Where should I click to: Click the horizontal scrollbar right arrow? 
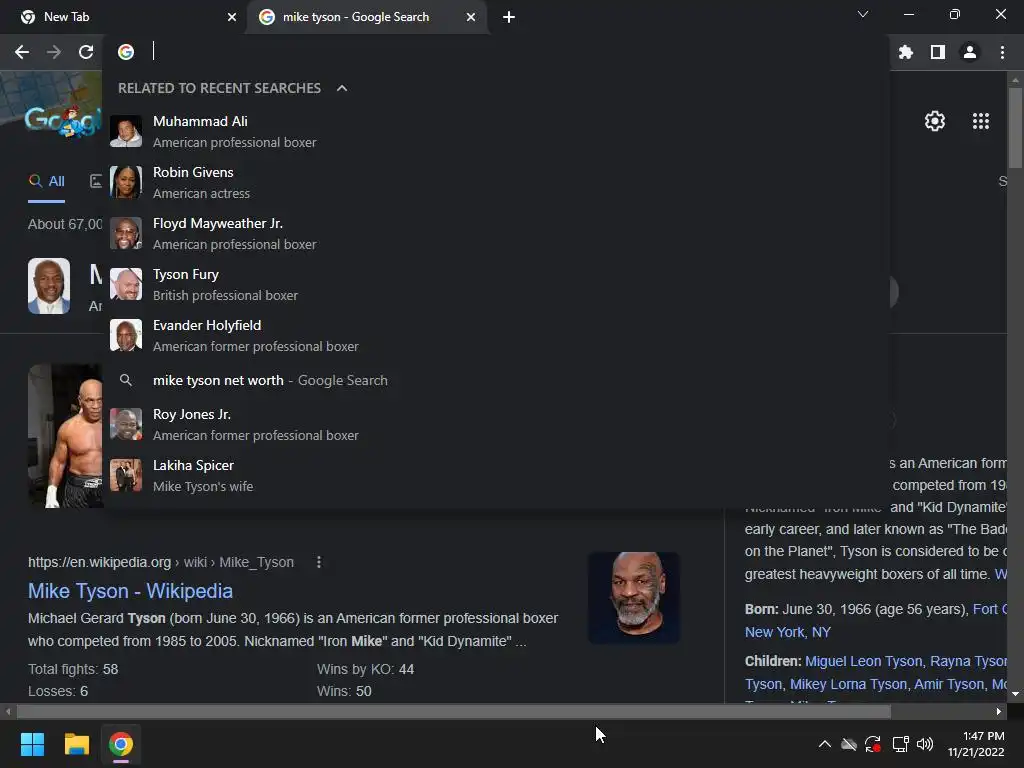pyautogui.click(x=999, y=712)
